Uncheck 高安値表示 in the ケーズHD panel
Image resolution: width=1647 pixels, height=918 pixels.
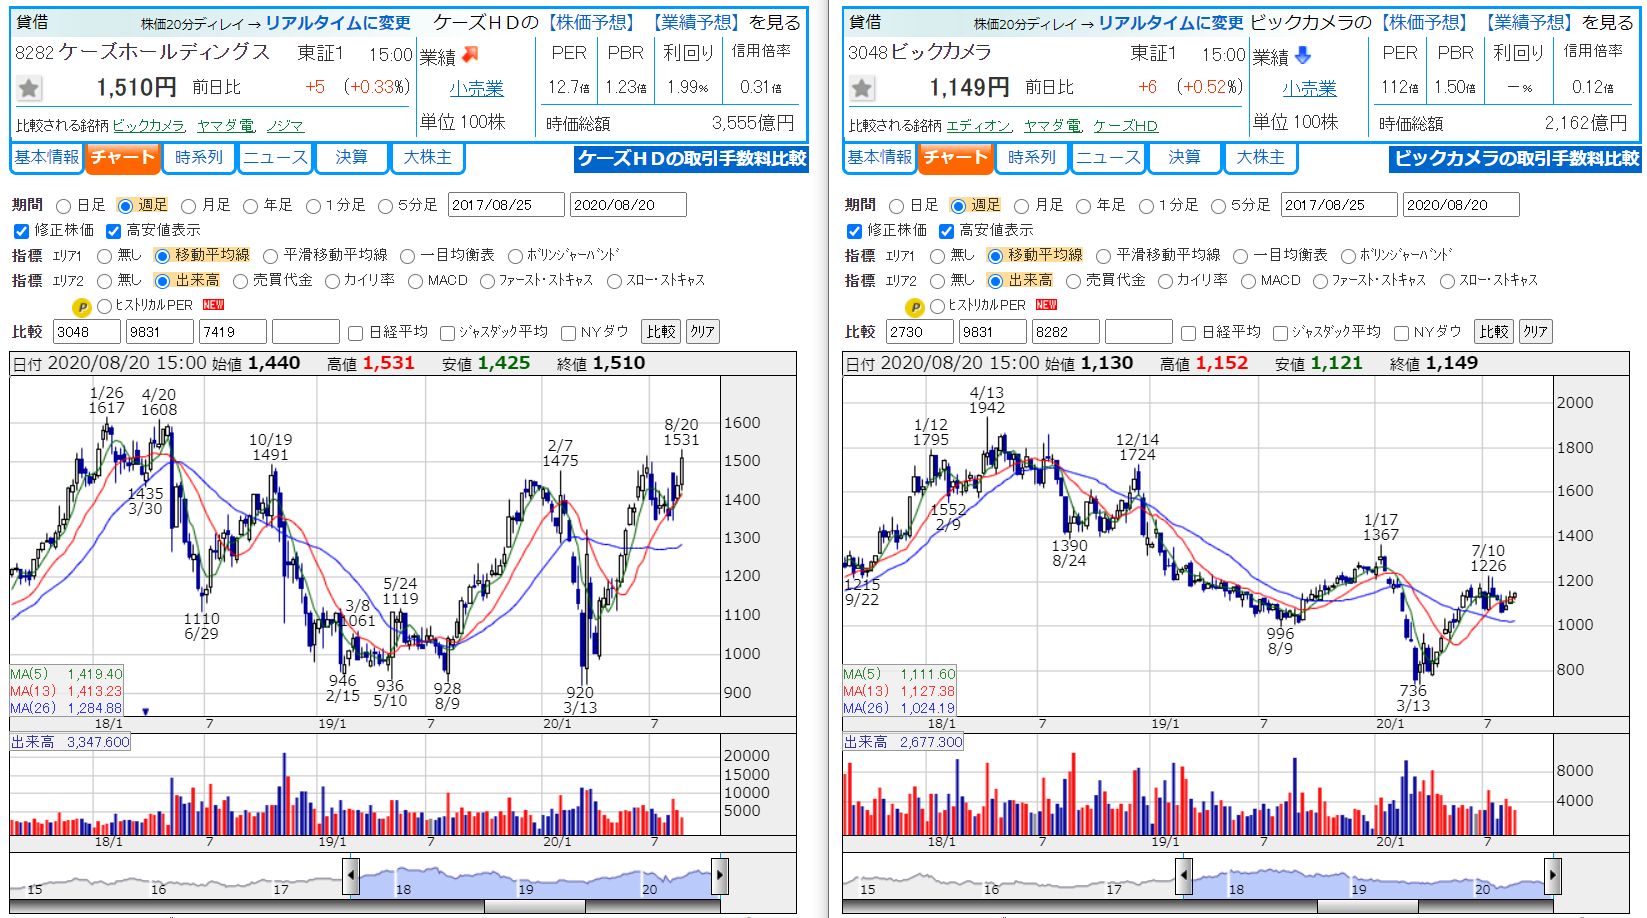[113, 231]
